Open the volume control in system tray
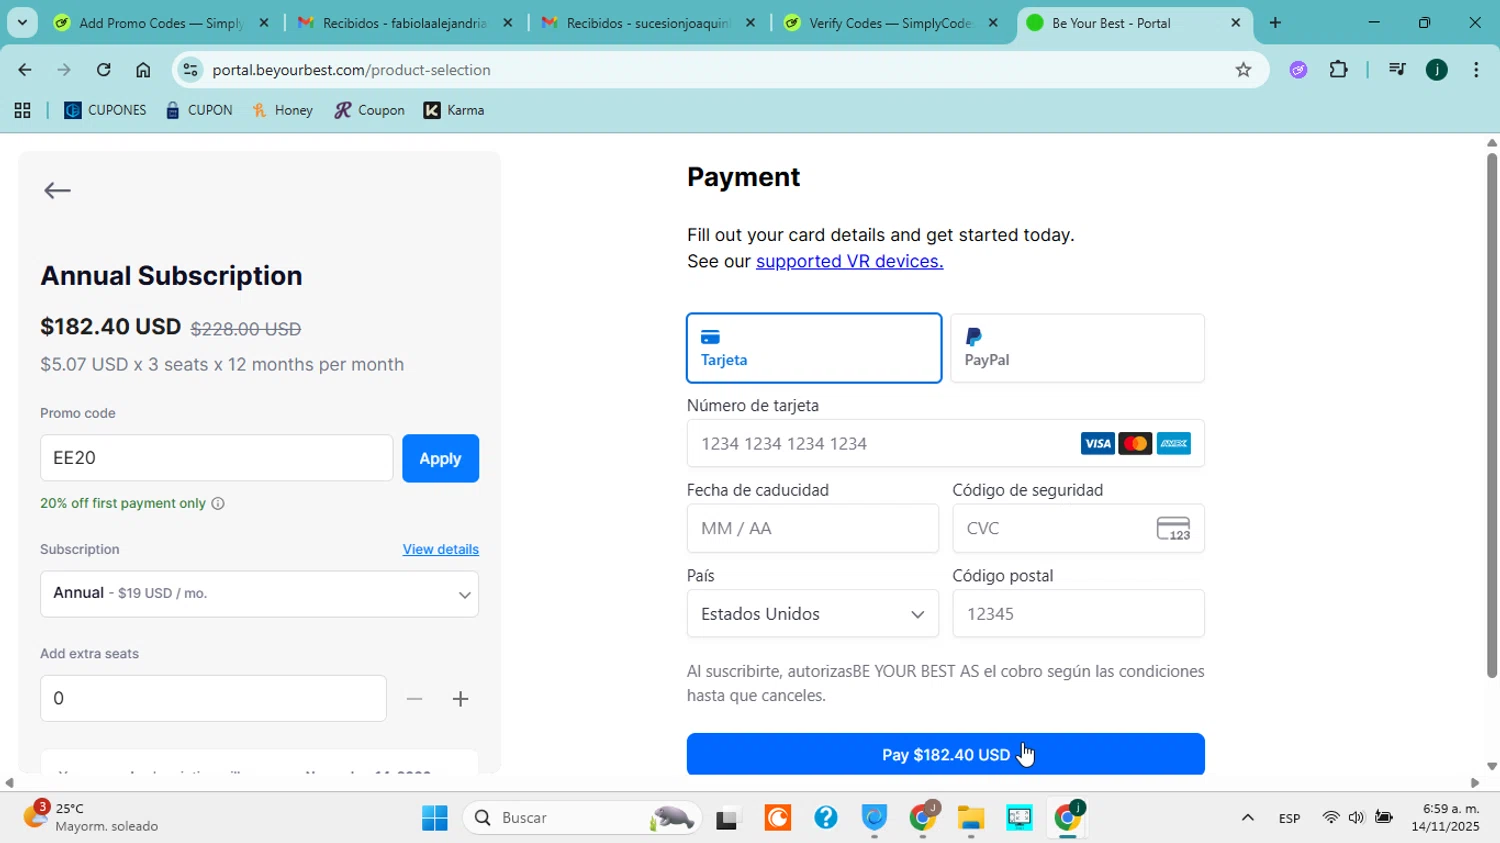 (x=1356, y=818)
